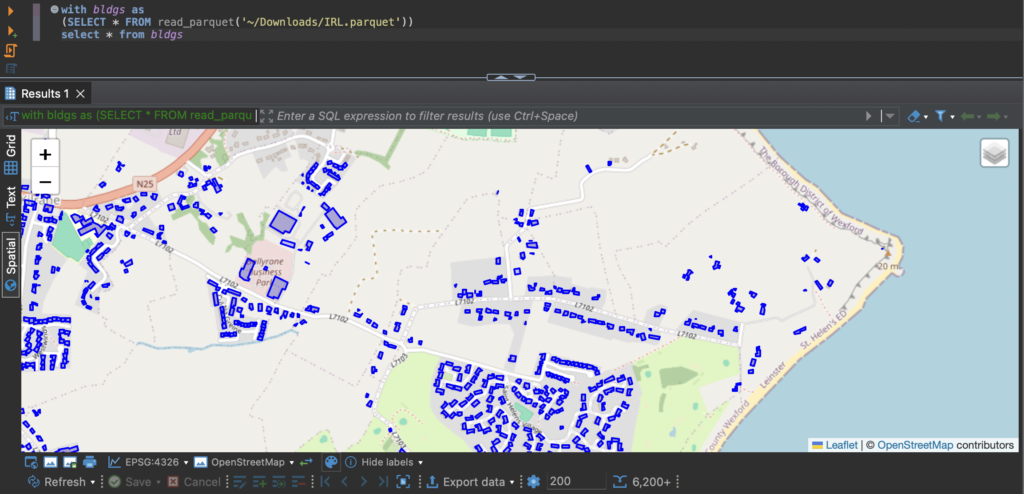Image resolution: width=1024 pixels, height=494 pixels.
Task: Toggle record mode icon in bottom toolbar
Action: tap(404, 482)
